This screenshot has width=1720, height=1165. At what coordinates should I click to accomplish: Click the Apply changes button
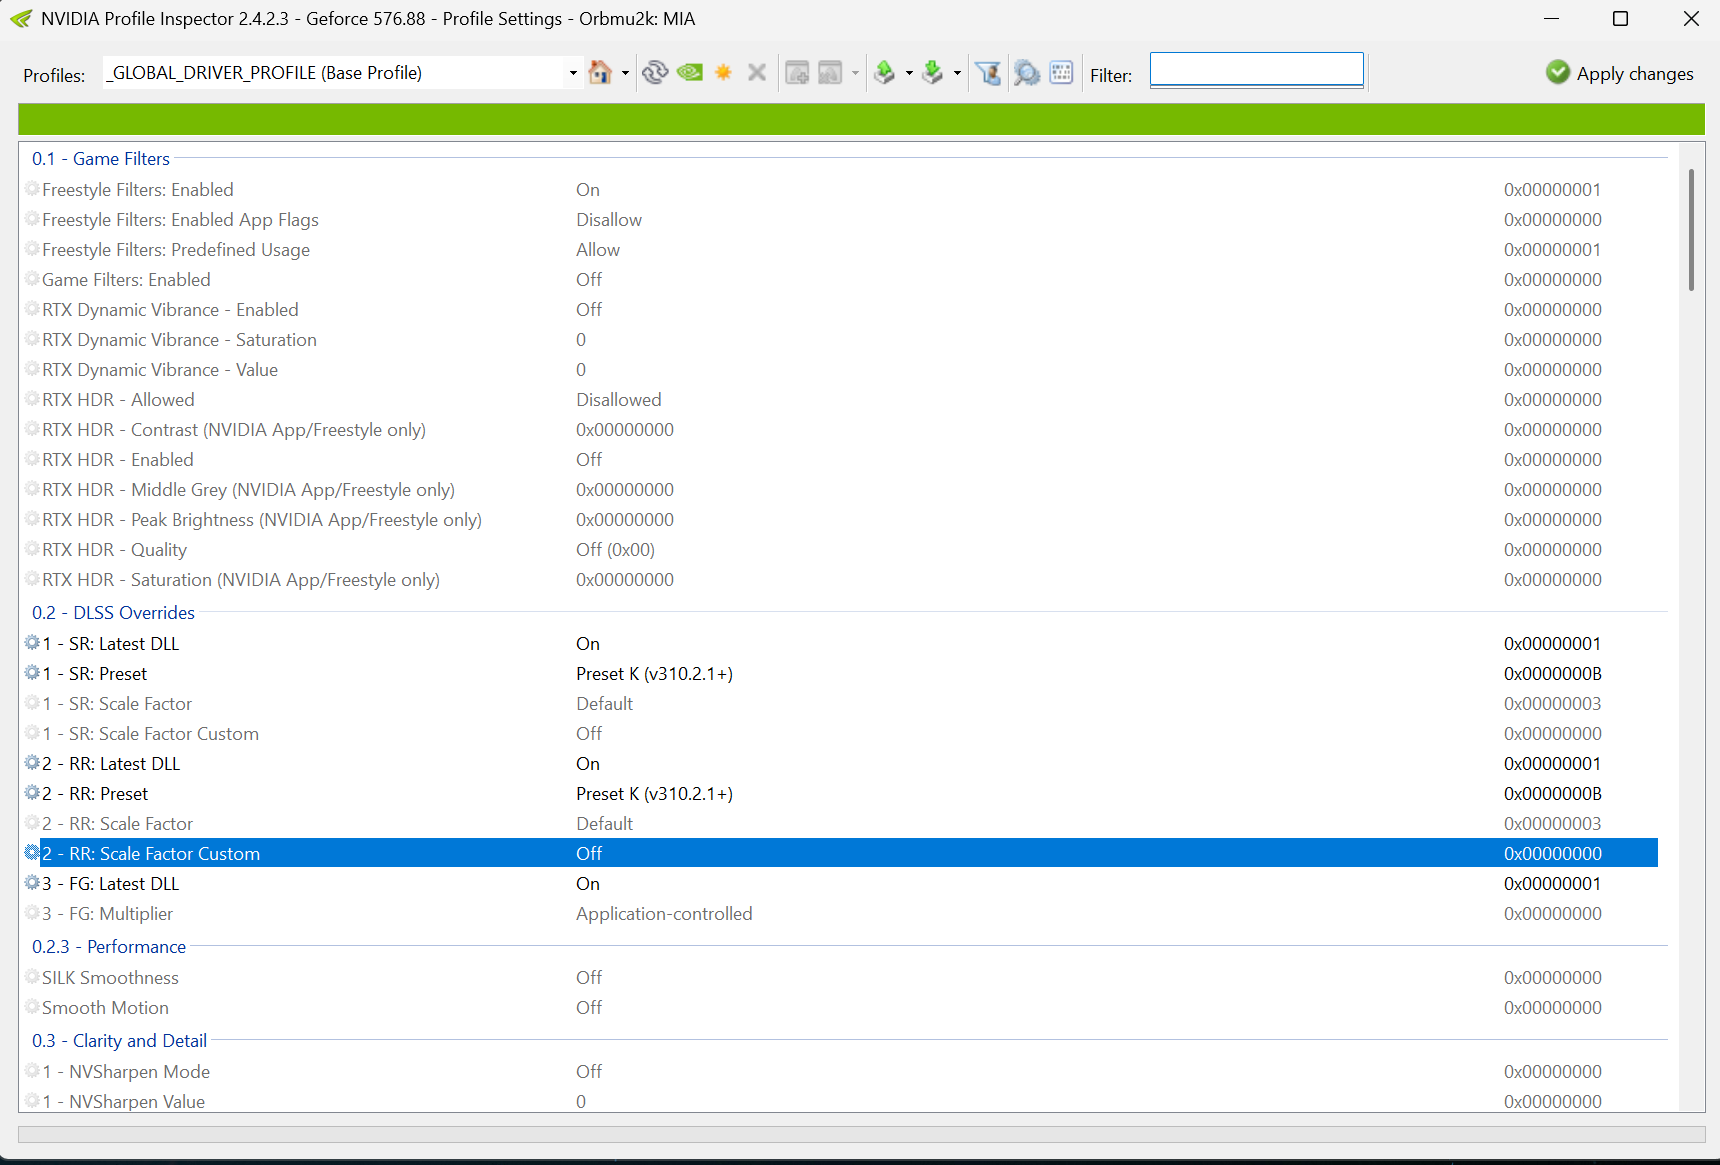coord(1620,73)
